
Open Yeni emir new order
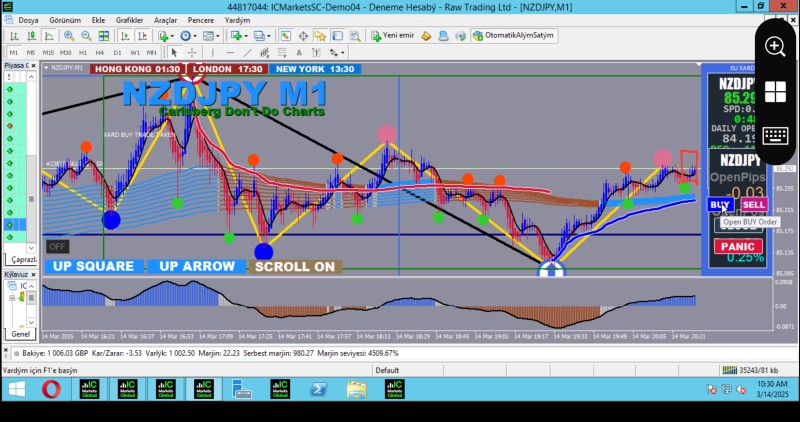click(393, 36)
